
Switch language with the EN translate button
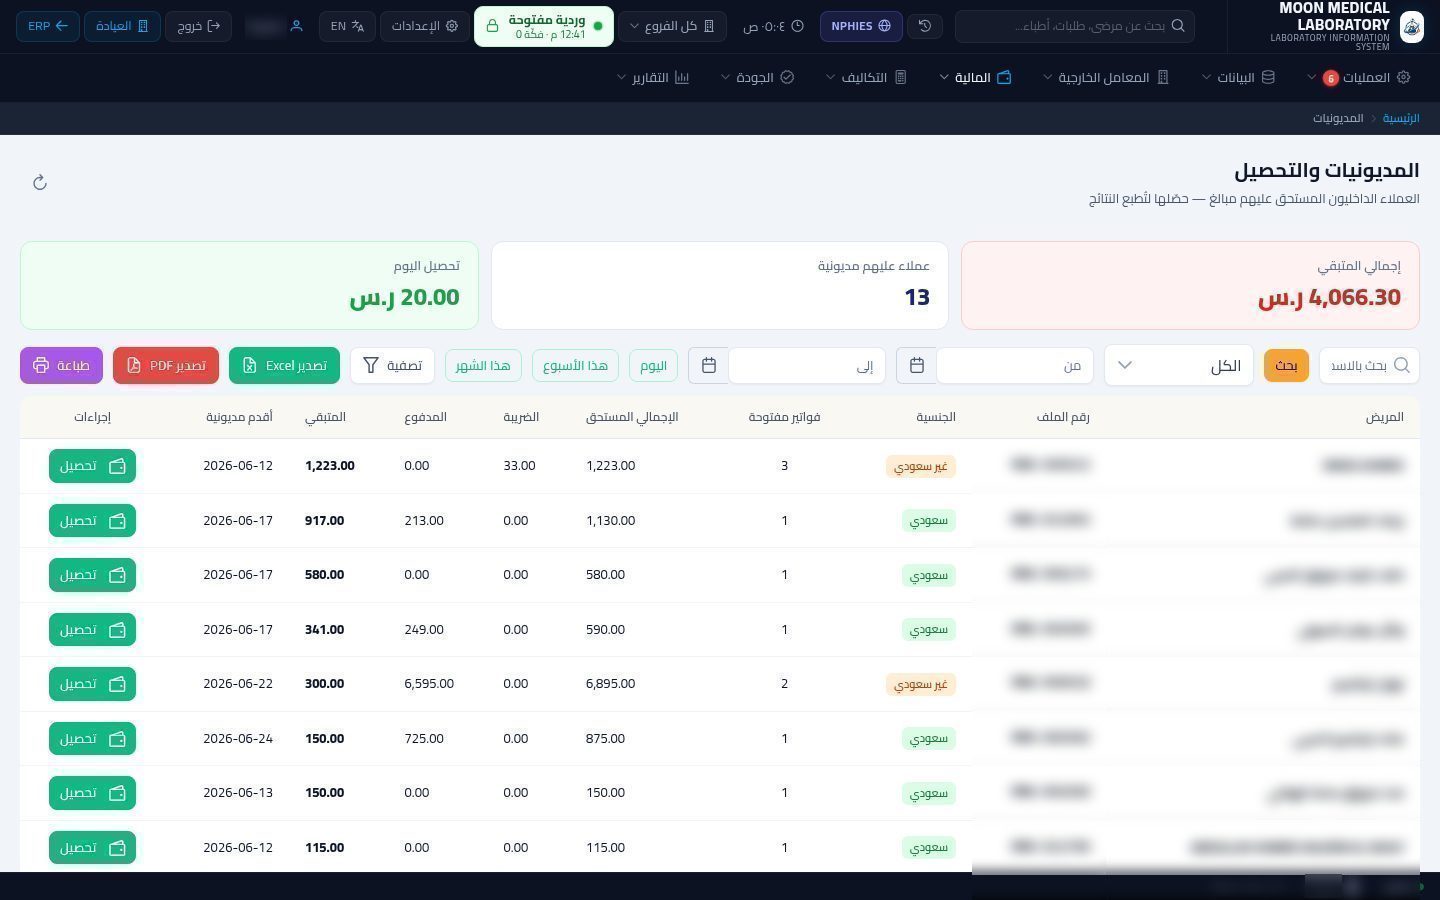348,26
